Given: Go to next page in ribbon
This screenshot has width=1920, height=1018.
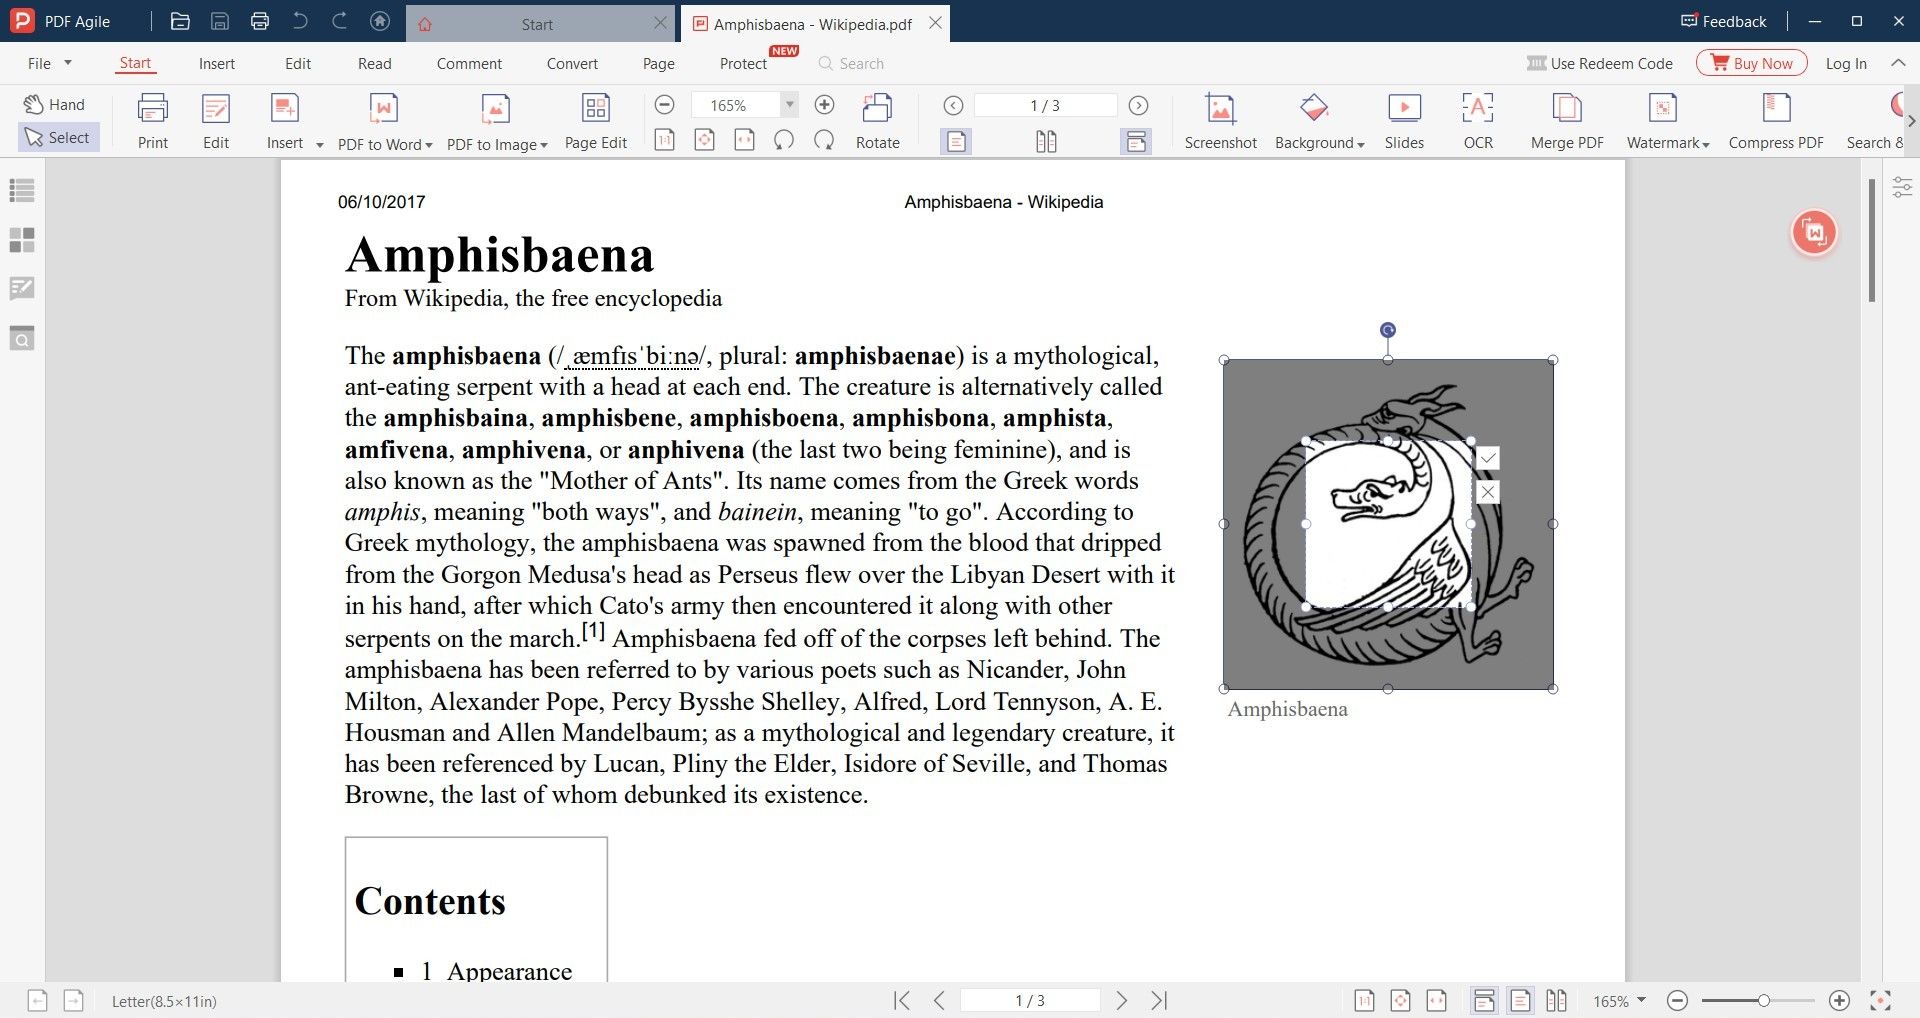Looking at the screenshot, I should click(1138, 105).
